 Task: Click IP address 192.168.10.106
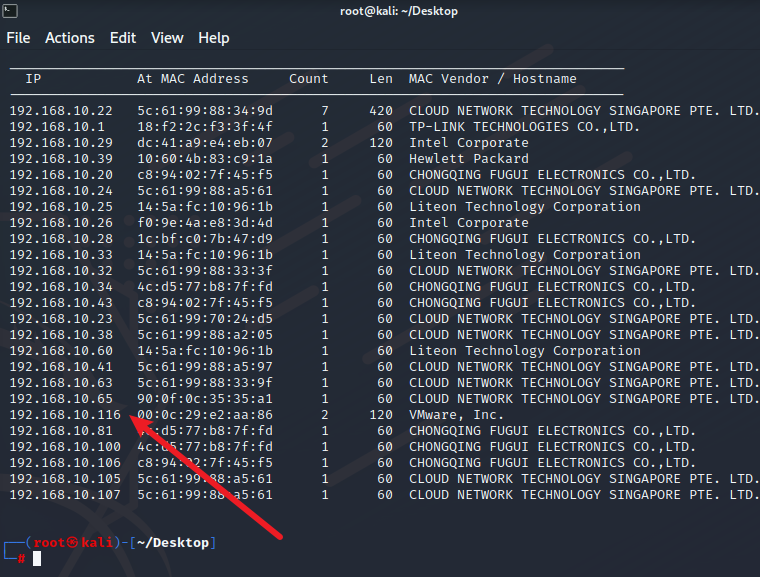pyautogui.click(x=65, y=463)
